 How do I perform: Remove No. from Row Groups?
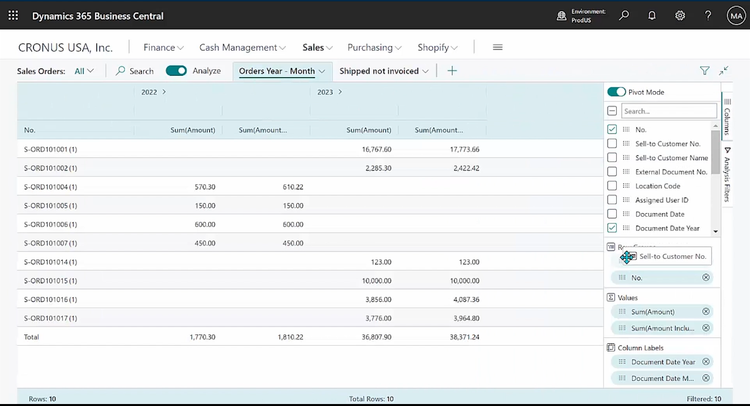pos(706,277)
